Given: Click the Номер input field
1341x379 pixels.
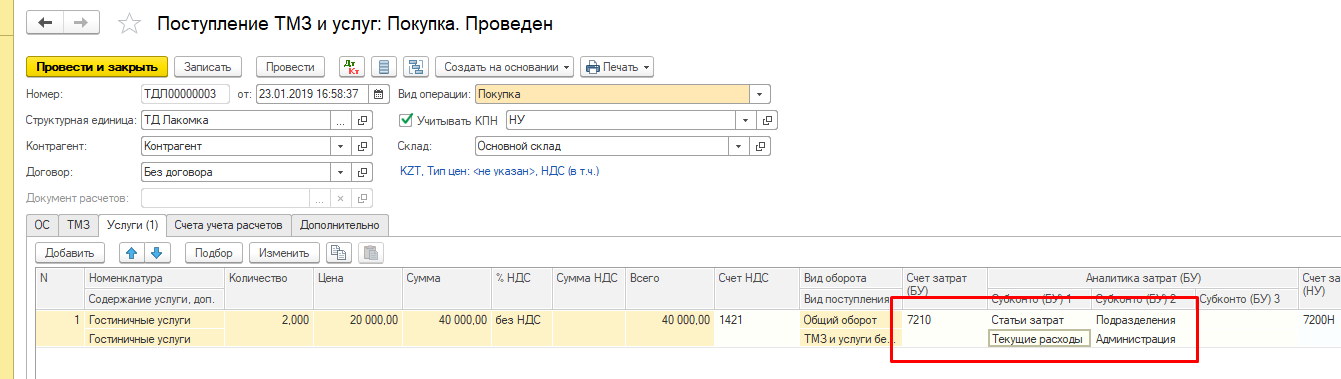Looking at the screenshot, I should pyautogui.click(x=187, y=94).
